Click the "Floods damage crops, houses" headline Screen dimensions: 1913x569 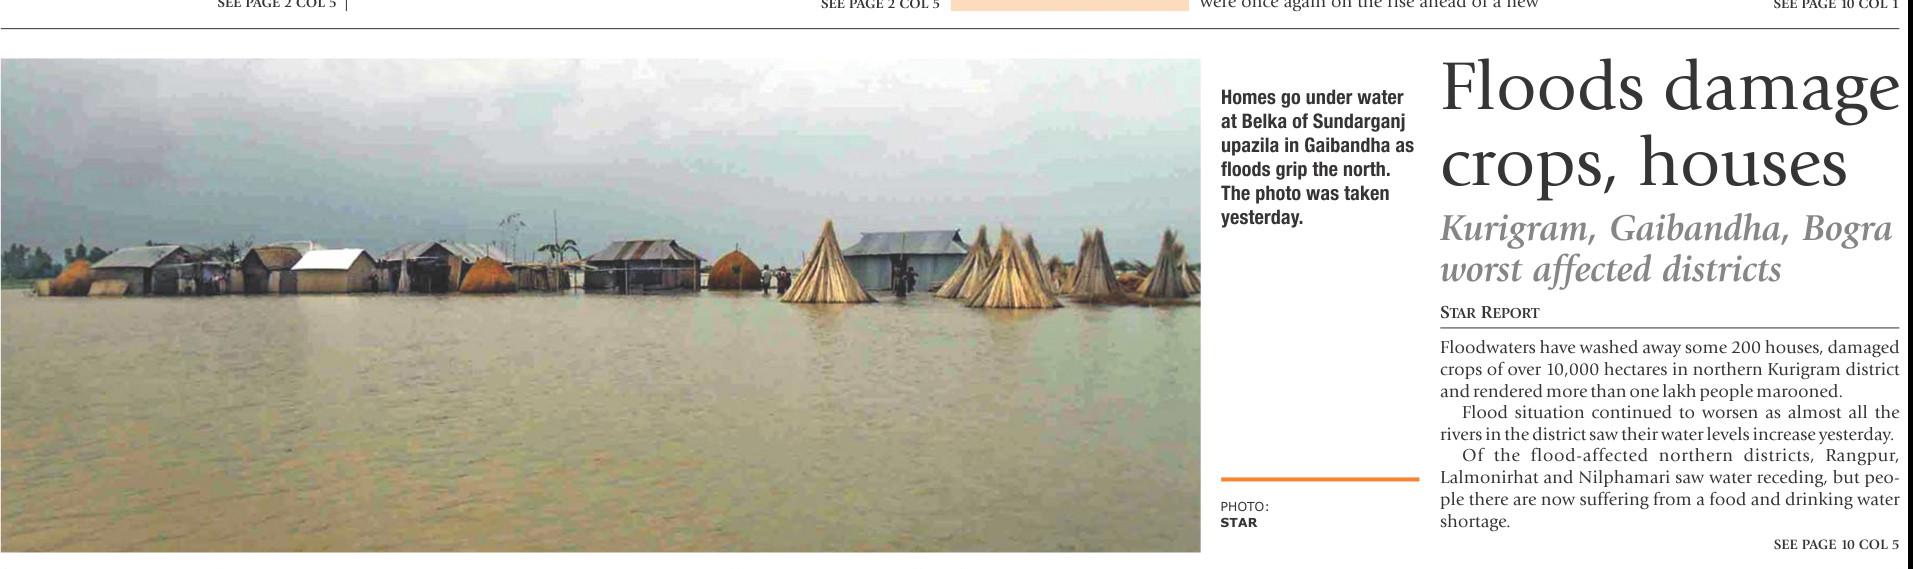1669,124
